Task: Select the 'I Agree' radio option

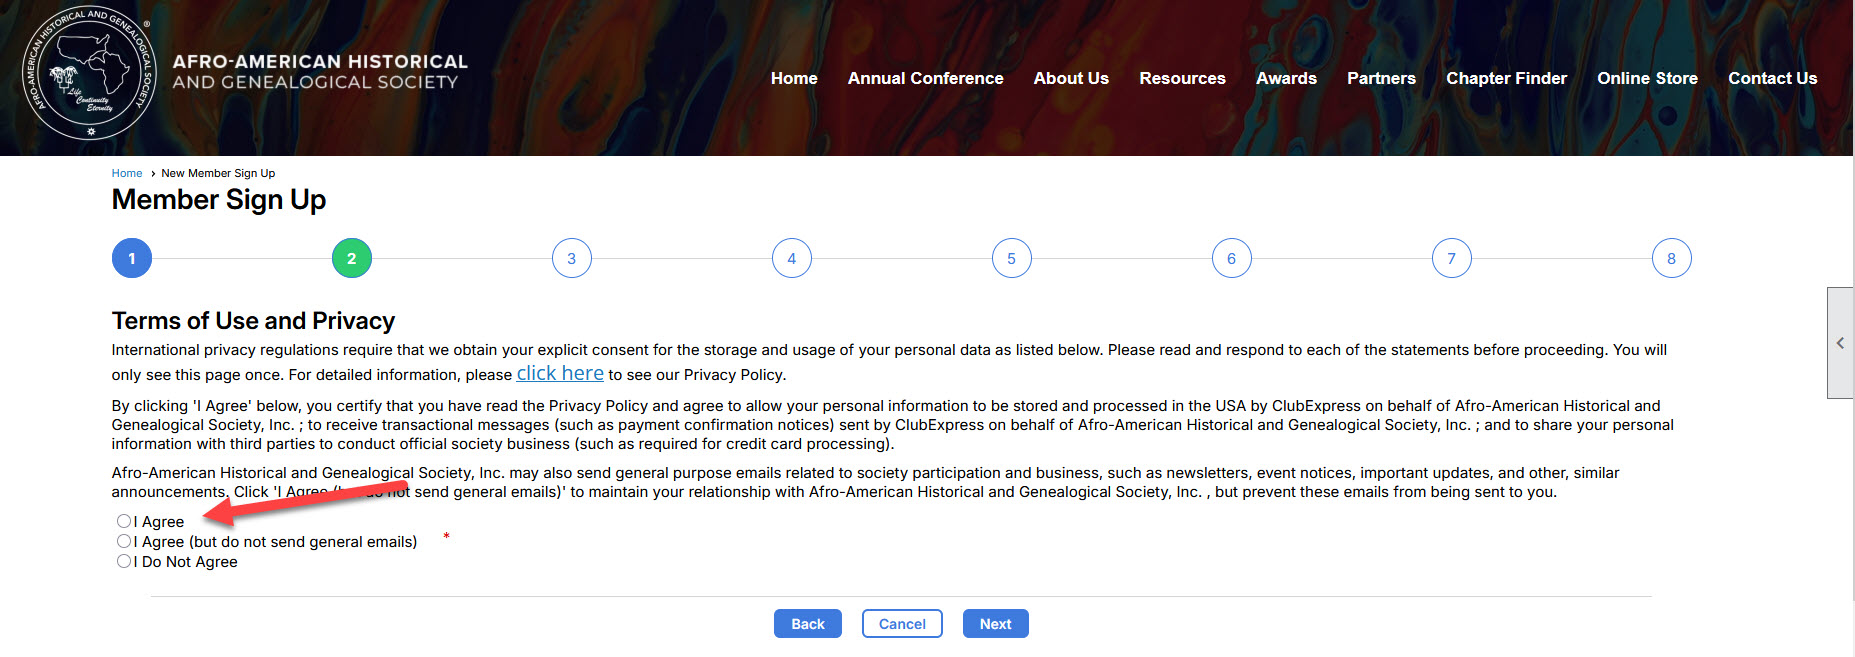Action: 124,521
